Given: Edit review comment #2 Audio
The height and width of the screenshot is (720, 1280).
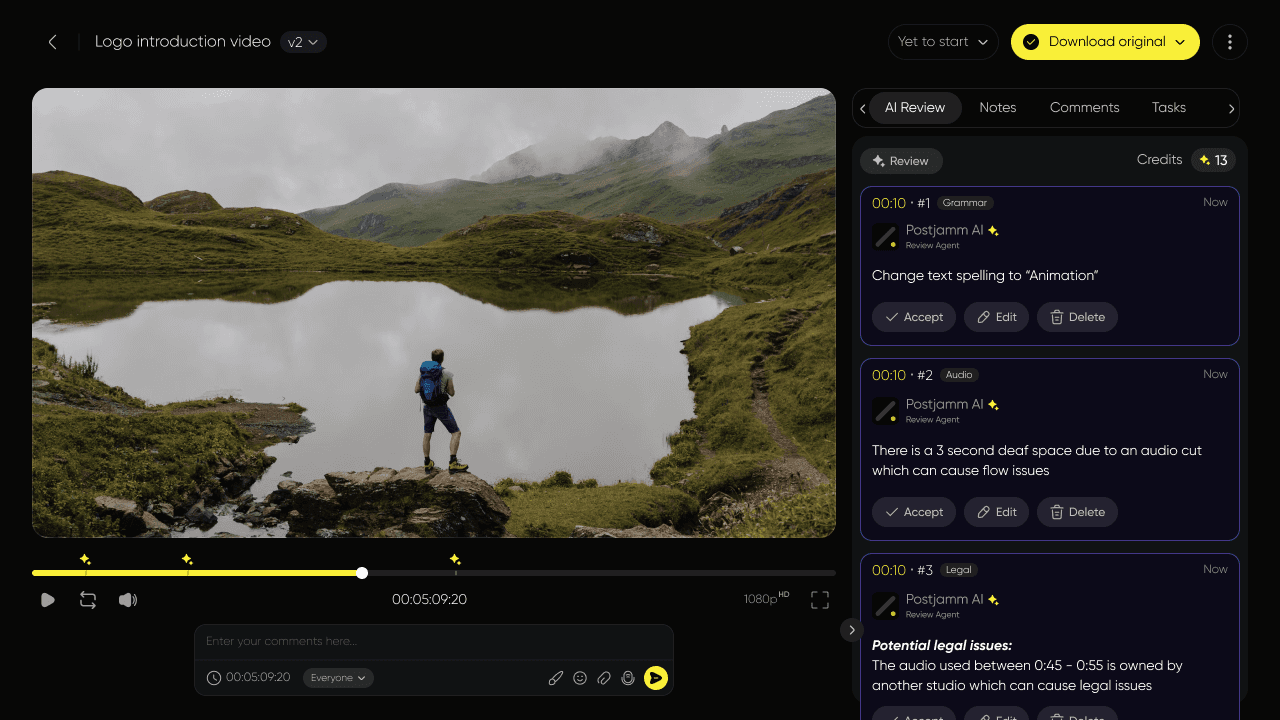Looking at the screenshot, I should (996, 512).
